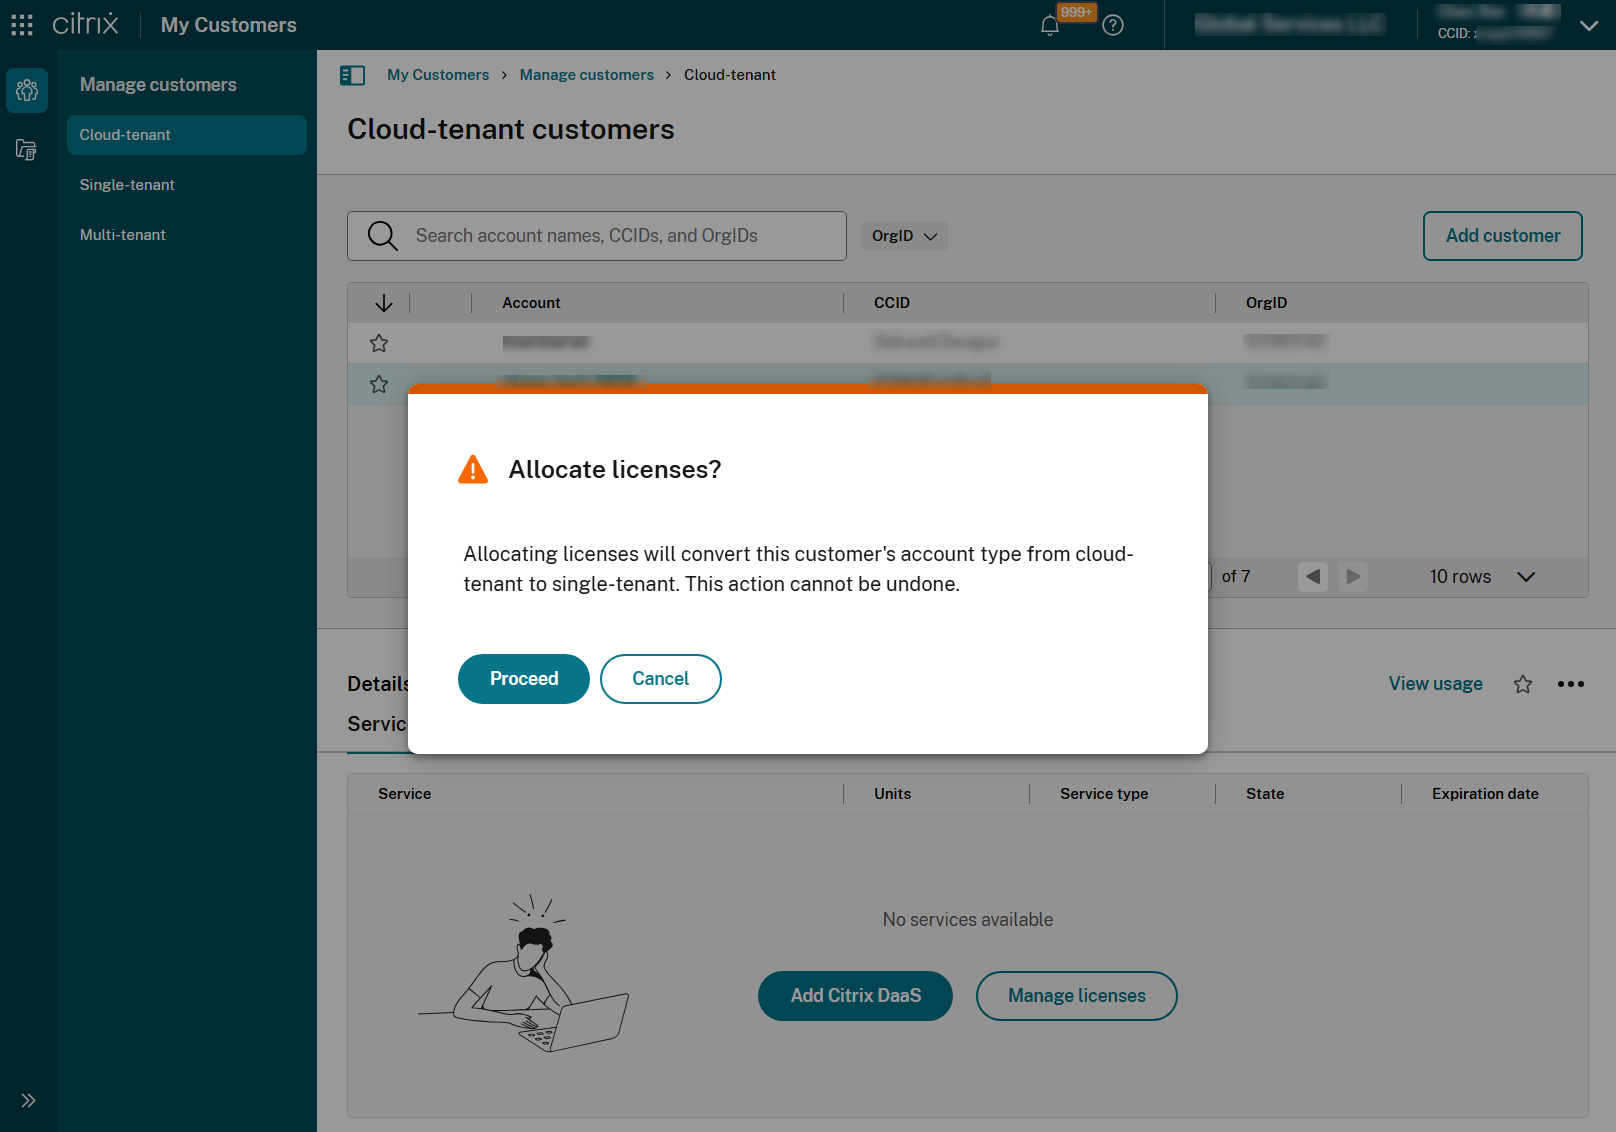
Task: Open the ellipsis more-options menu near View usage
Action: pyautogui.click(x=1570, y=684)
